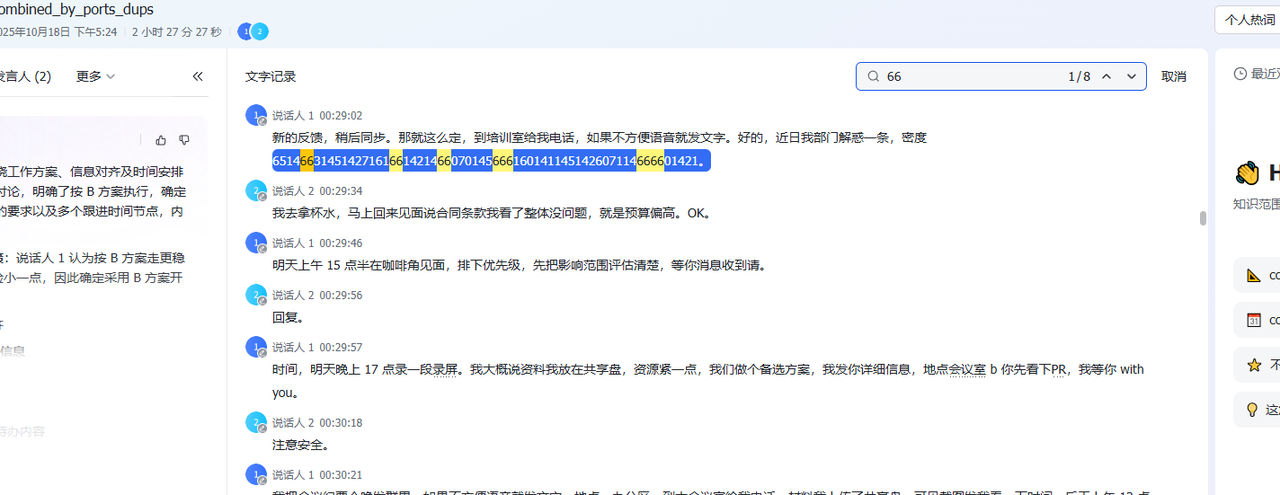The image size is (1280, 495).
Task: Click the thumbs down icon on the summary
Action: pos(184,141)
